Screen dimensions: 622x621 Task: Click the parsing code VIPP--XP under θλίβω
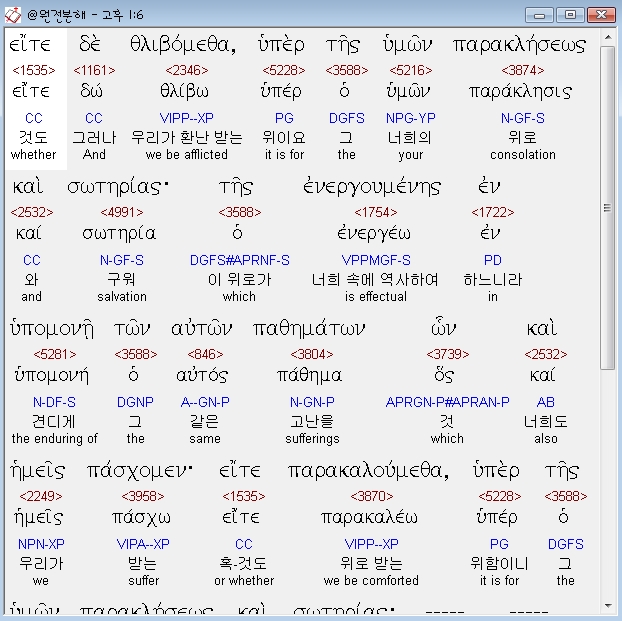[186, 118]
